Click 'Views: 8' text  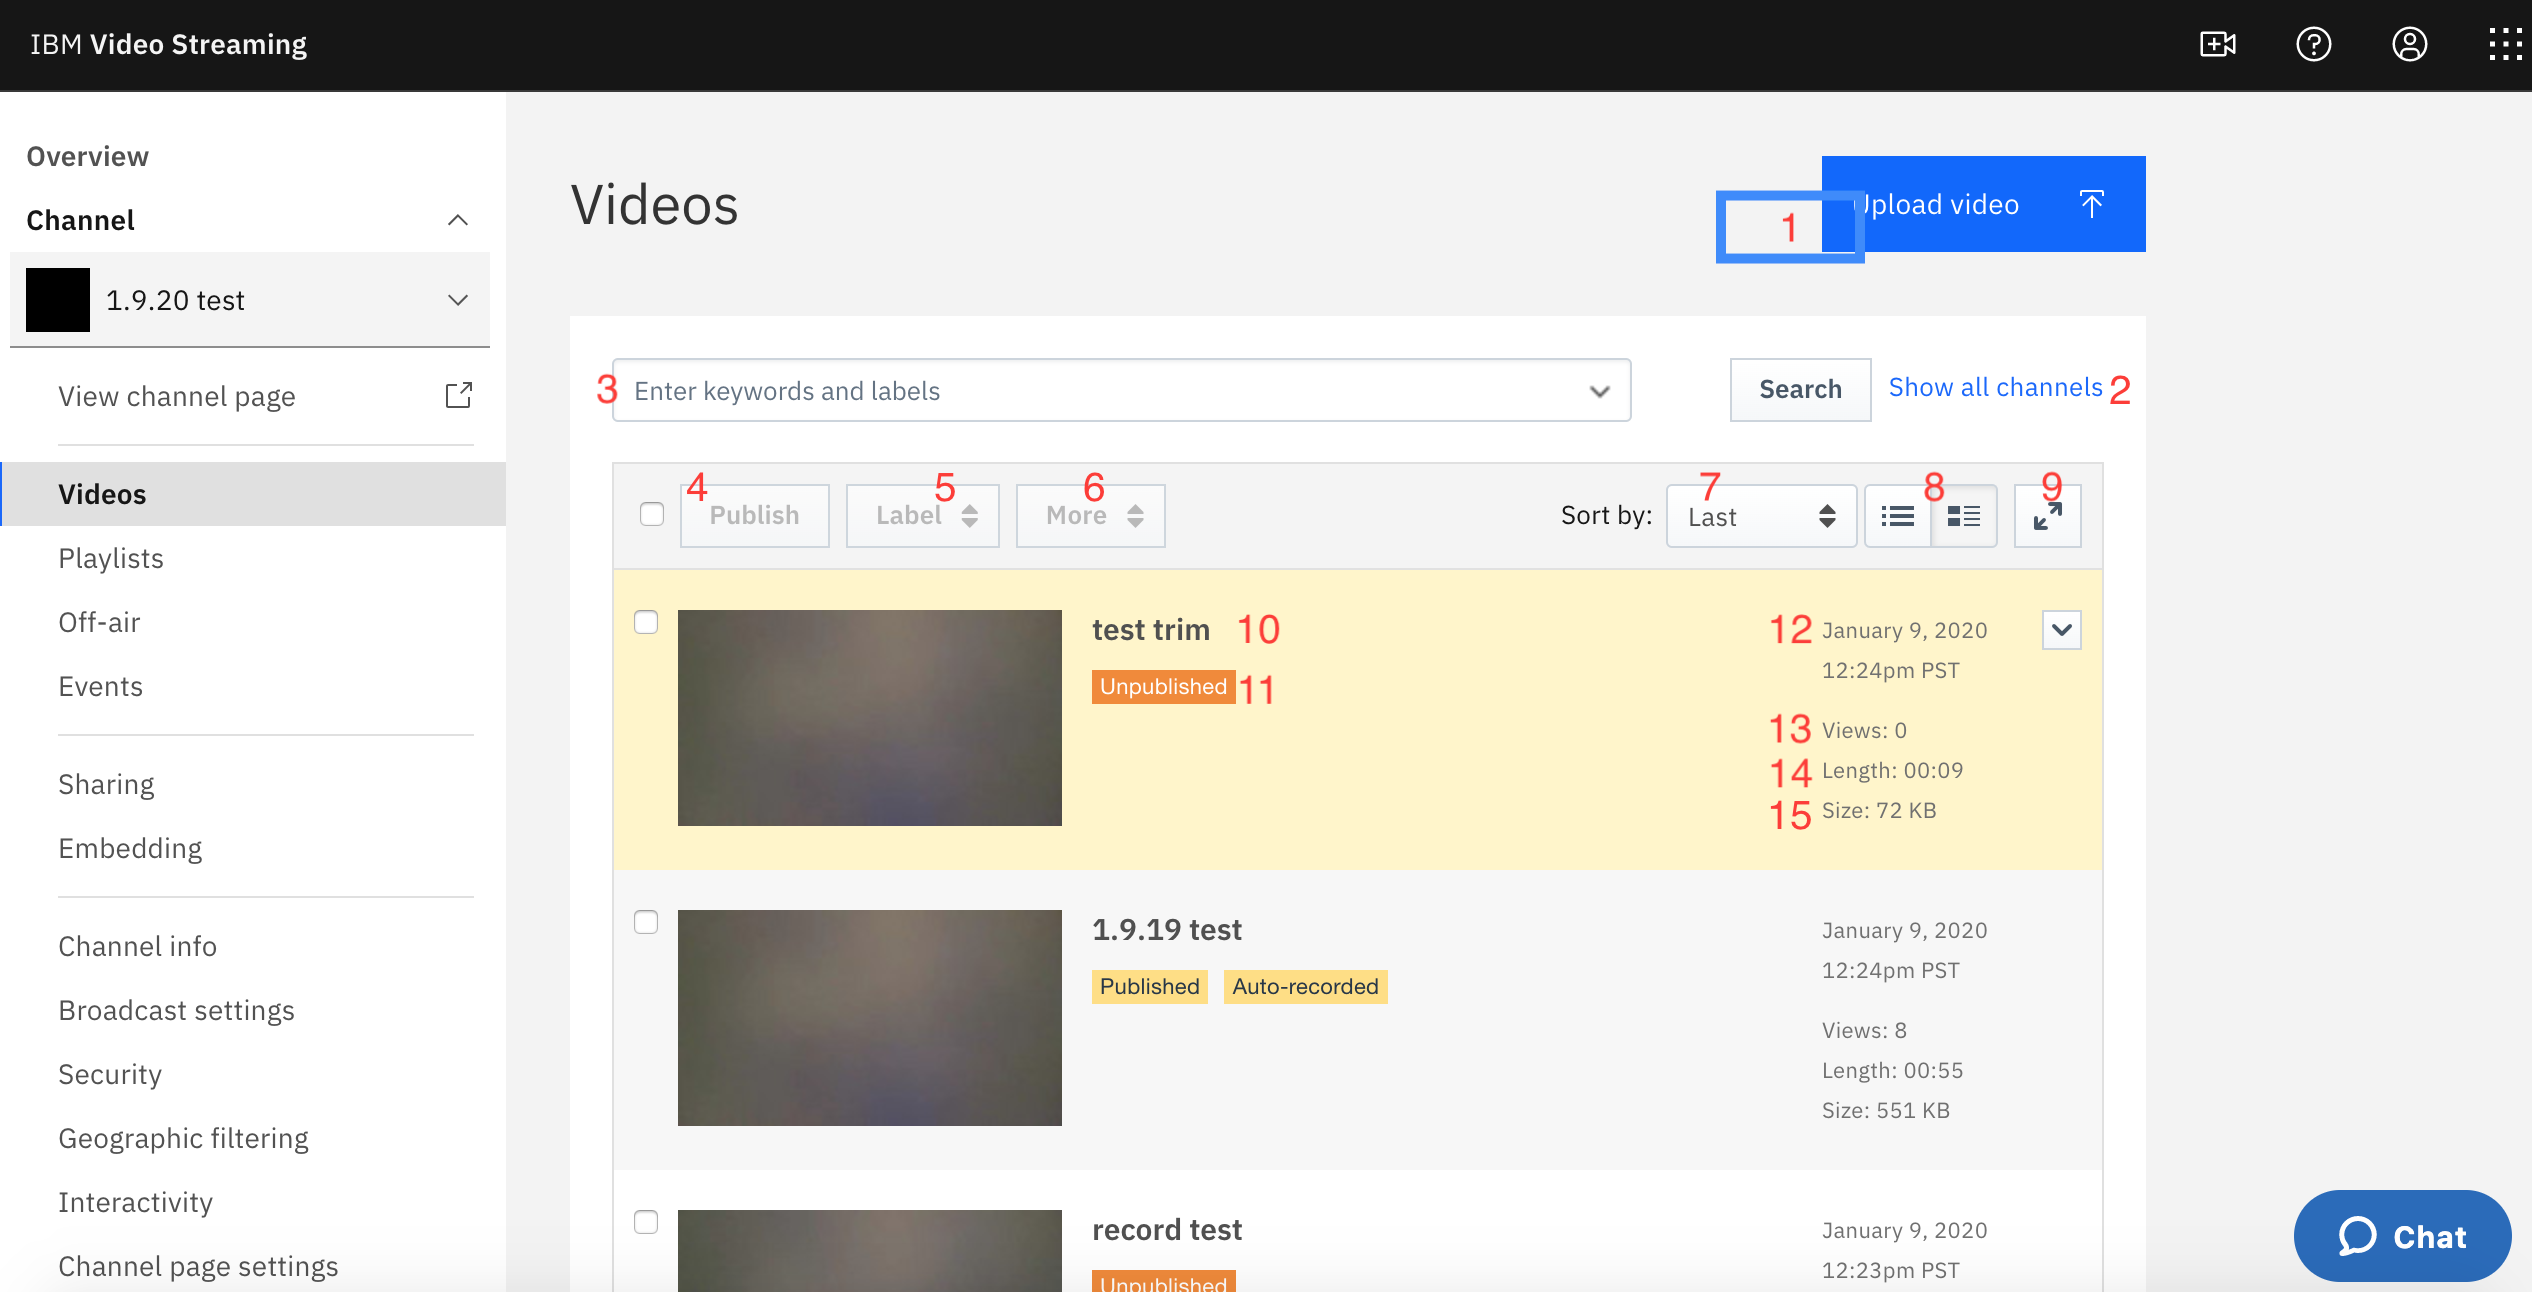(1864, 1030)
